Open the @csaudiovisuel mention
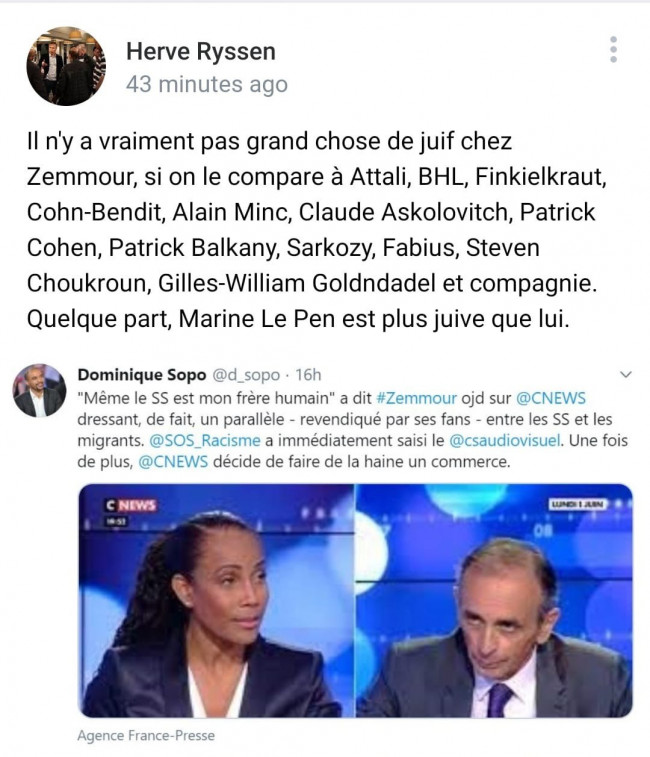 tap(505, 441)
